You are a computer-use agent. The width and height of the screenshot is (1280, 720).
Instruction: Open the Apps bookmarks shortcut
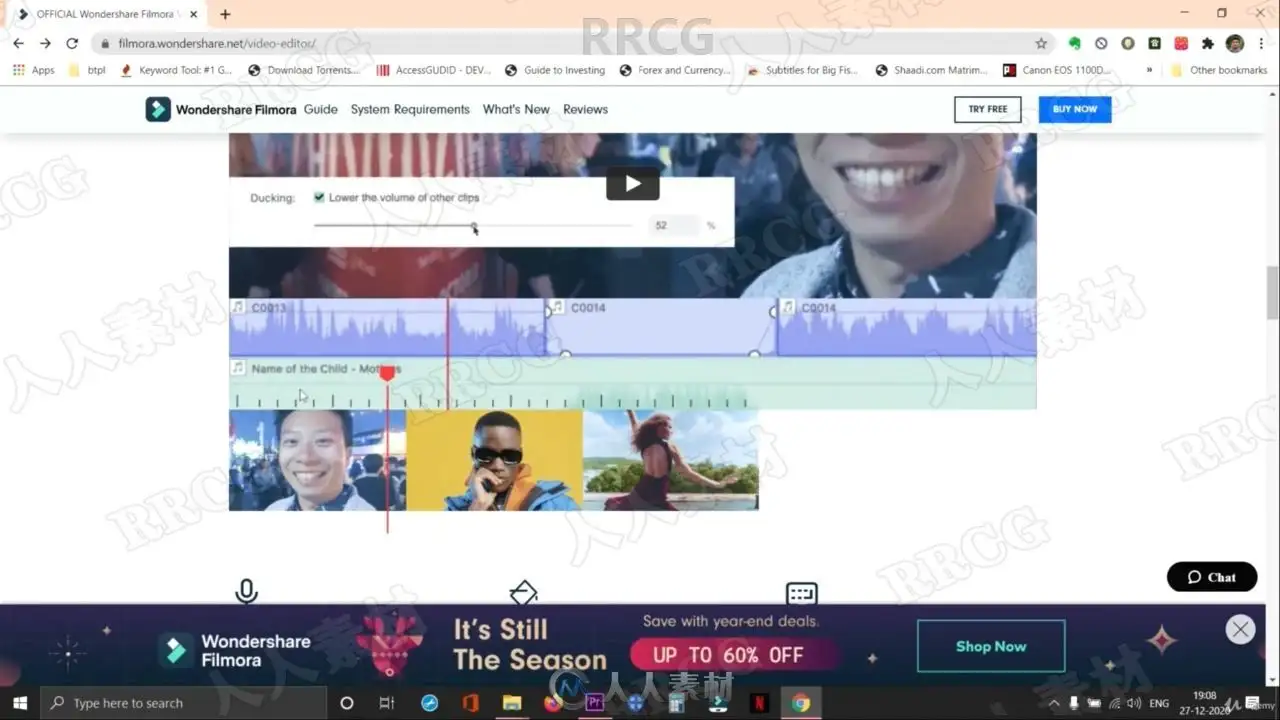(x=33, y=70)
